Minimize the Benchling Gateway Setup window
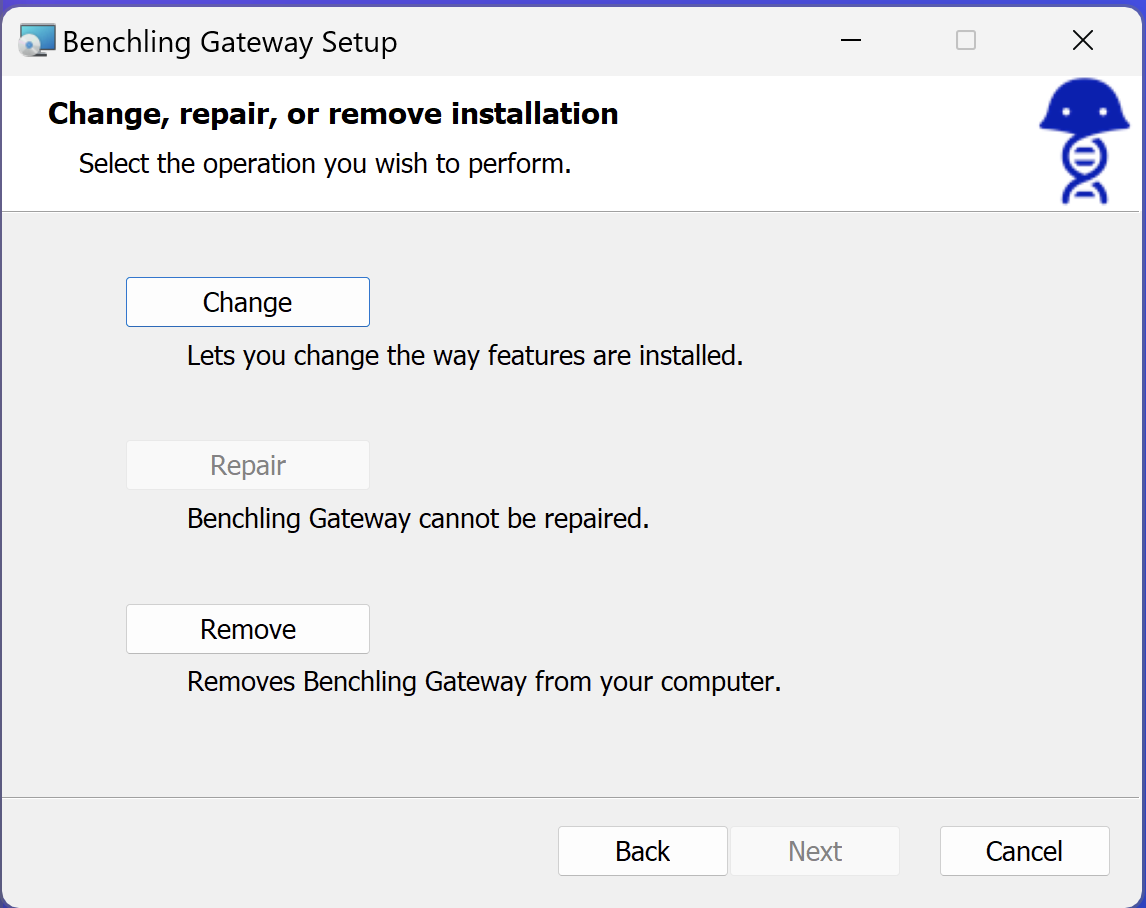Screen dimensions: 1146x908 [x=851, y=41]
